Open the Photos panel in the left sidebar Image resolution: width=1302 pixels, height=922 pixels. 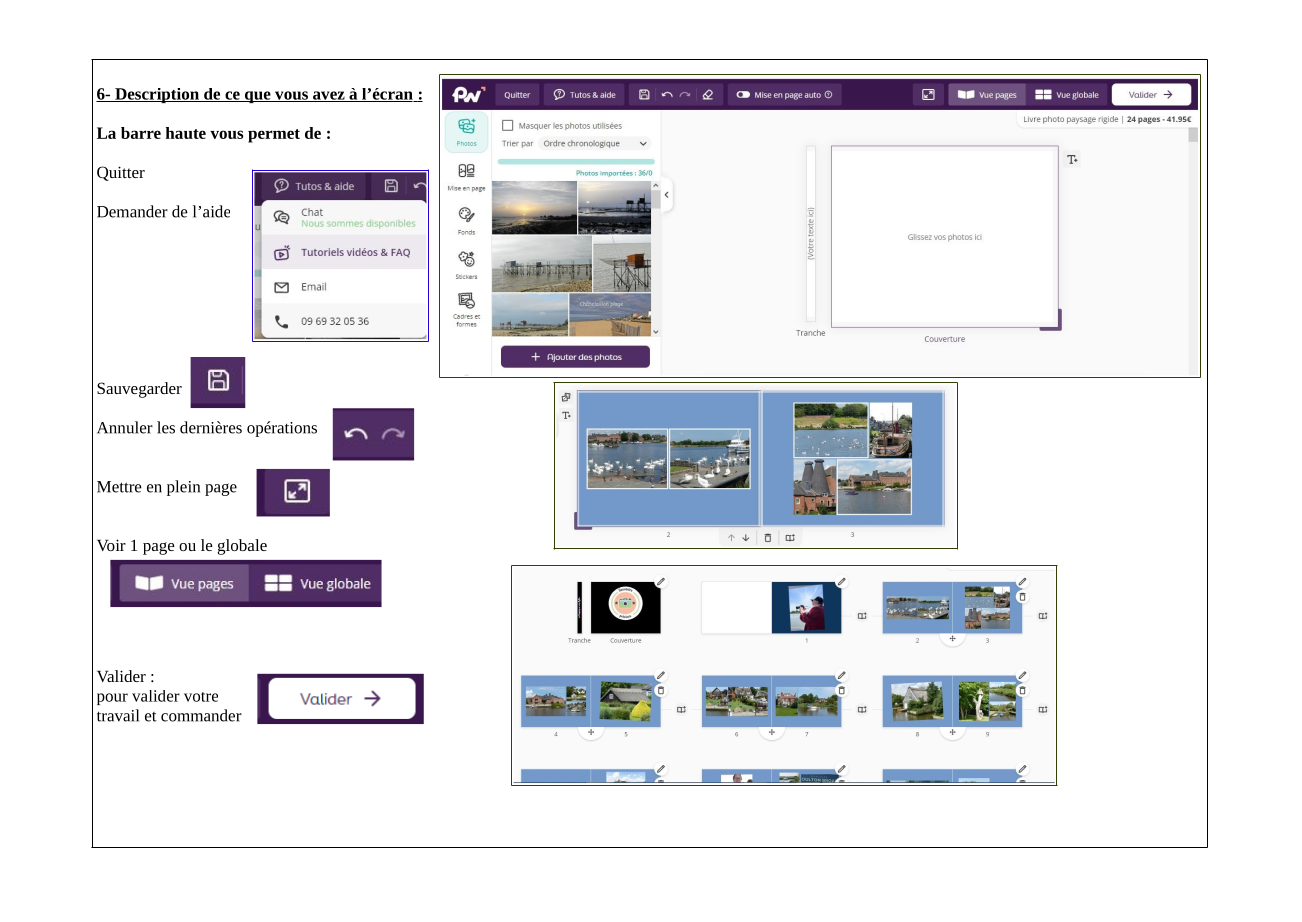tap(466, 130)
